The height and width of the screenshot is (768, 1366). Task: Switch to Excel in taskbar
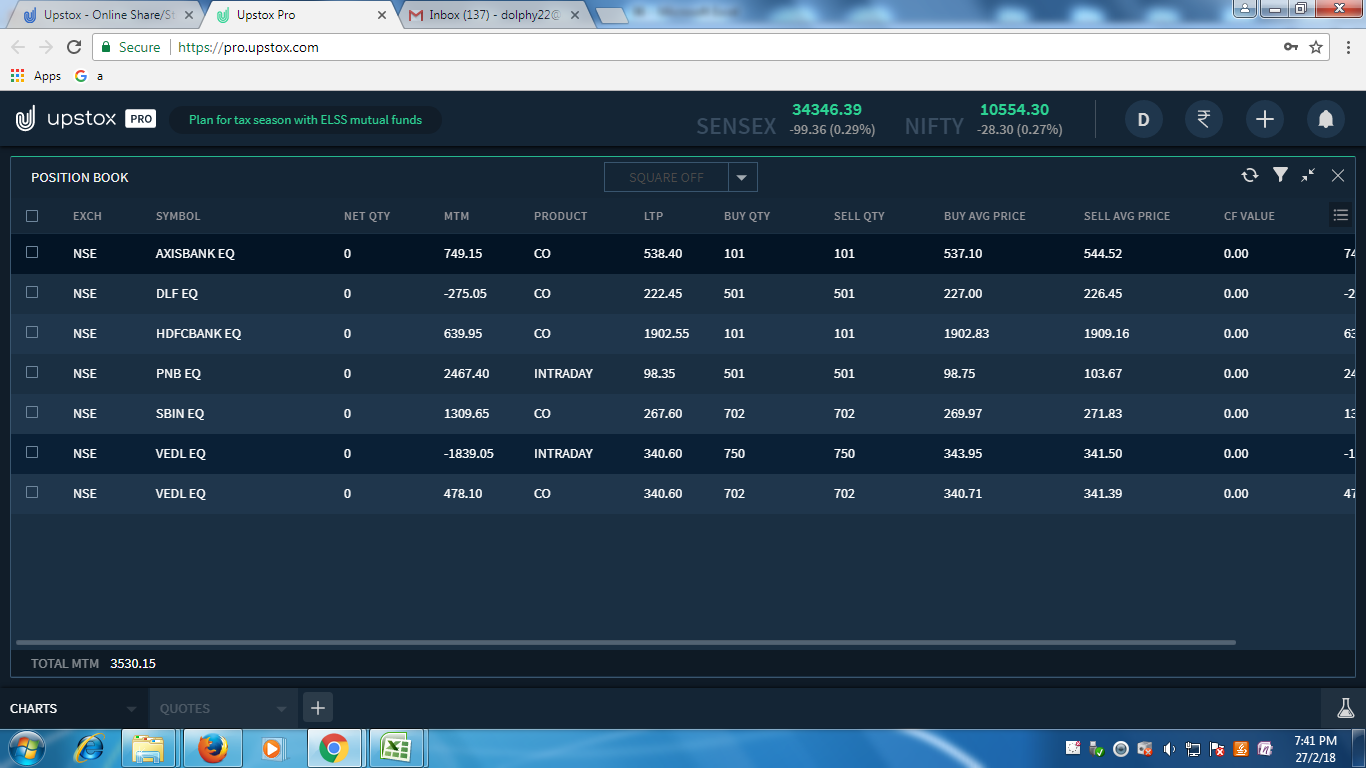[396, 748]
